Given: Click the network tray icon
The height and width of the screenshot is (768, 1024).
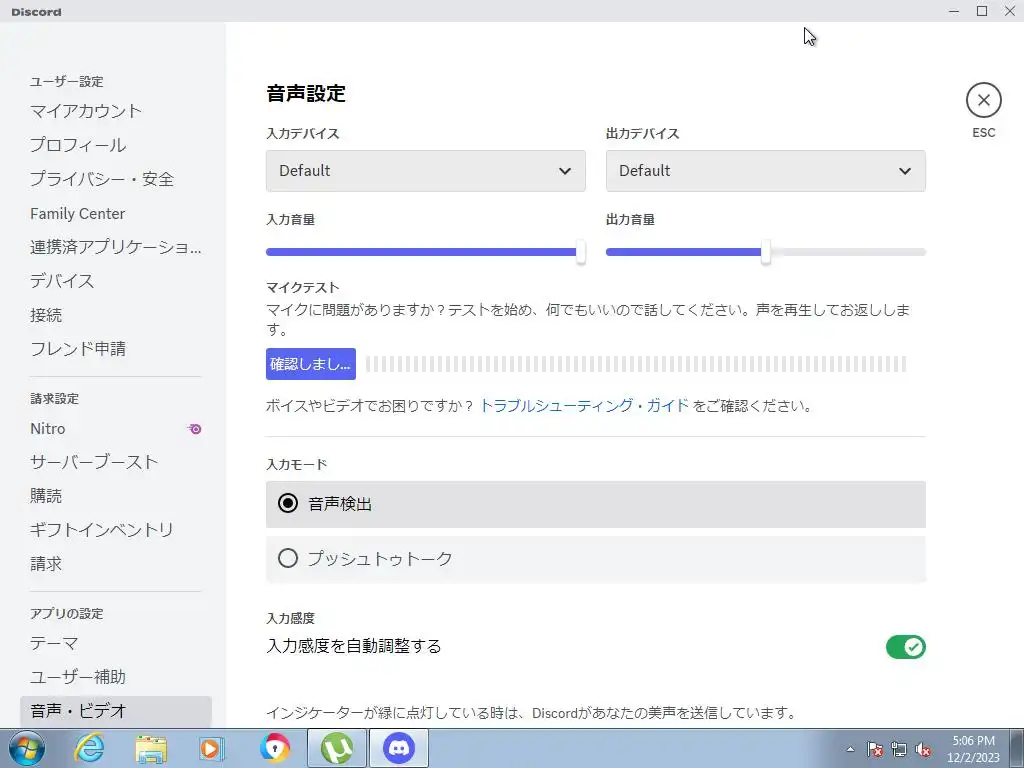Looking at the screenshot, I should [x=899, y=749].
